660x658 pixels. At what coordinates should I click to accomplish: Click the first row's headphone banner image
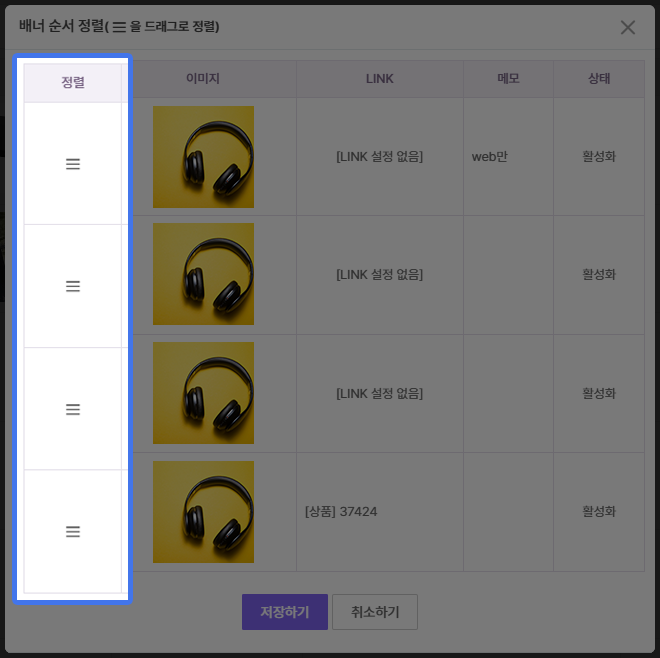203,157
